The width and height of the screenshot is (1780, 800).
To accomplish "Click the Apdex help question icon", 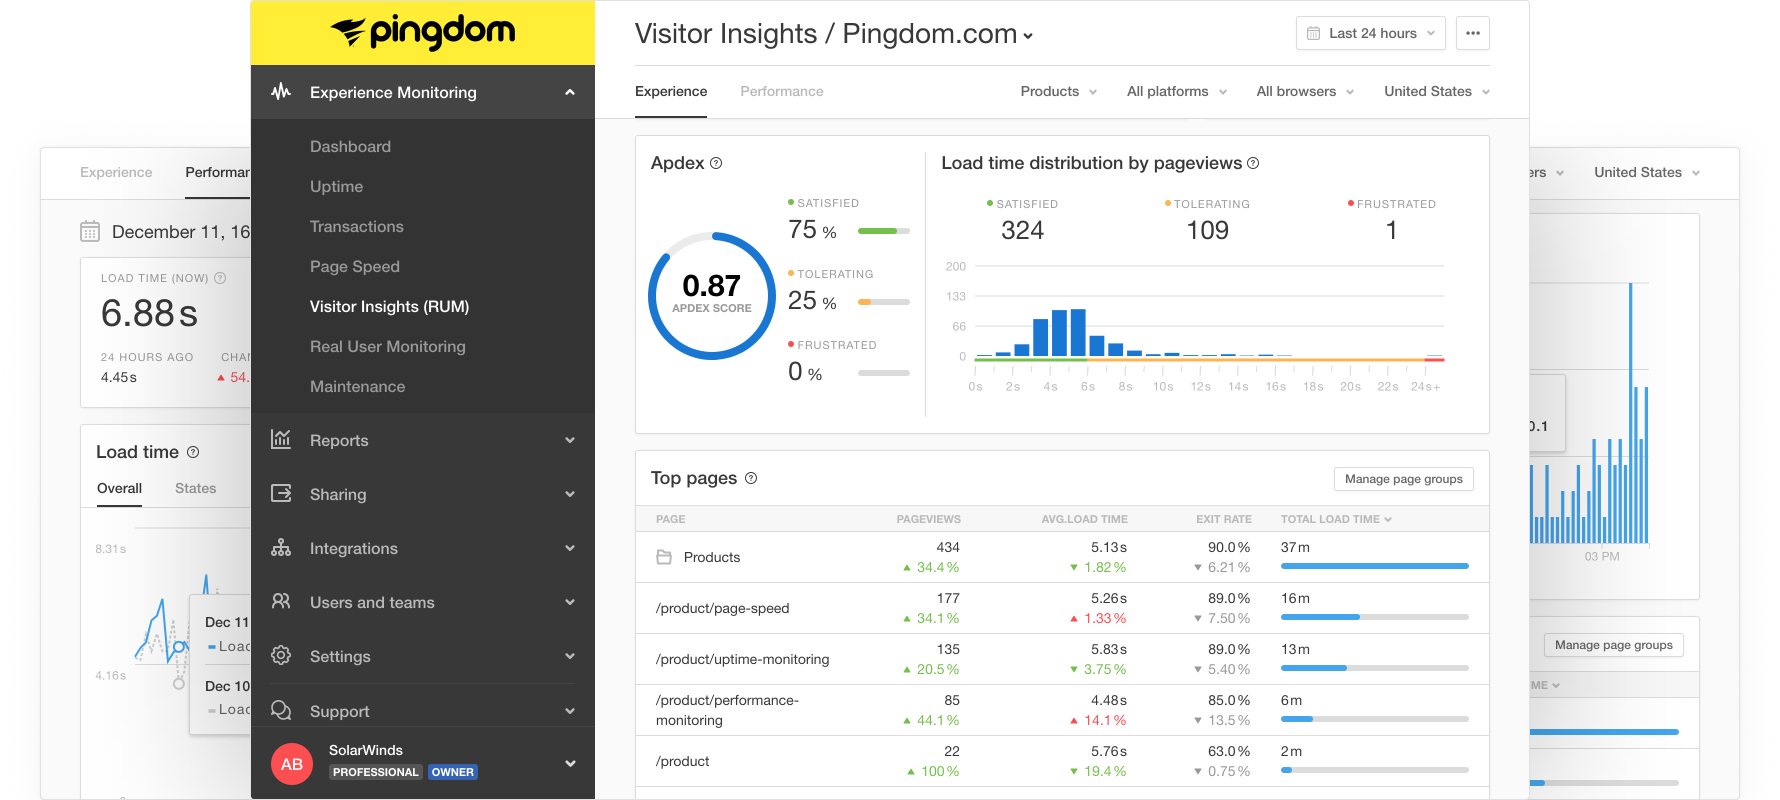I will [716, 163].
